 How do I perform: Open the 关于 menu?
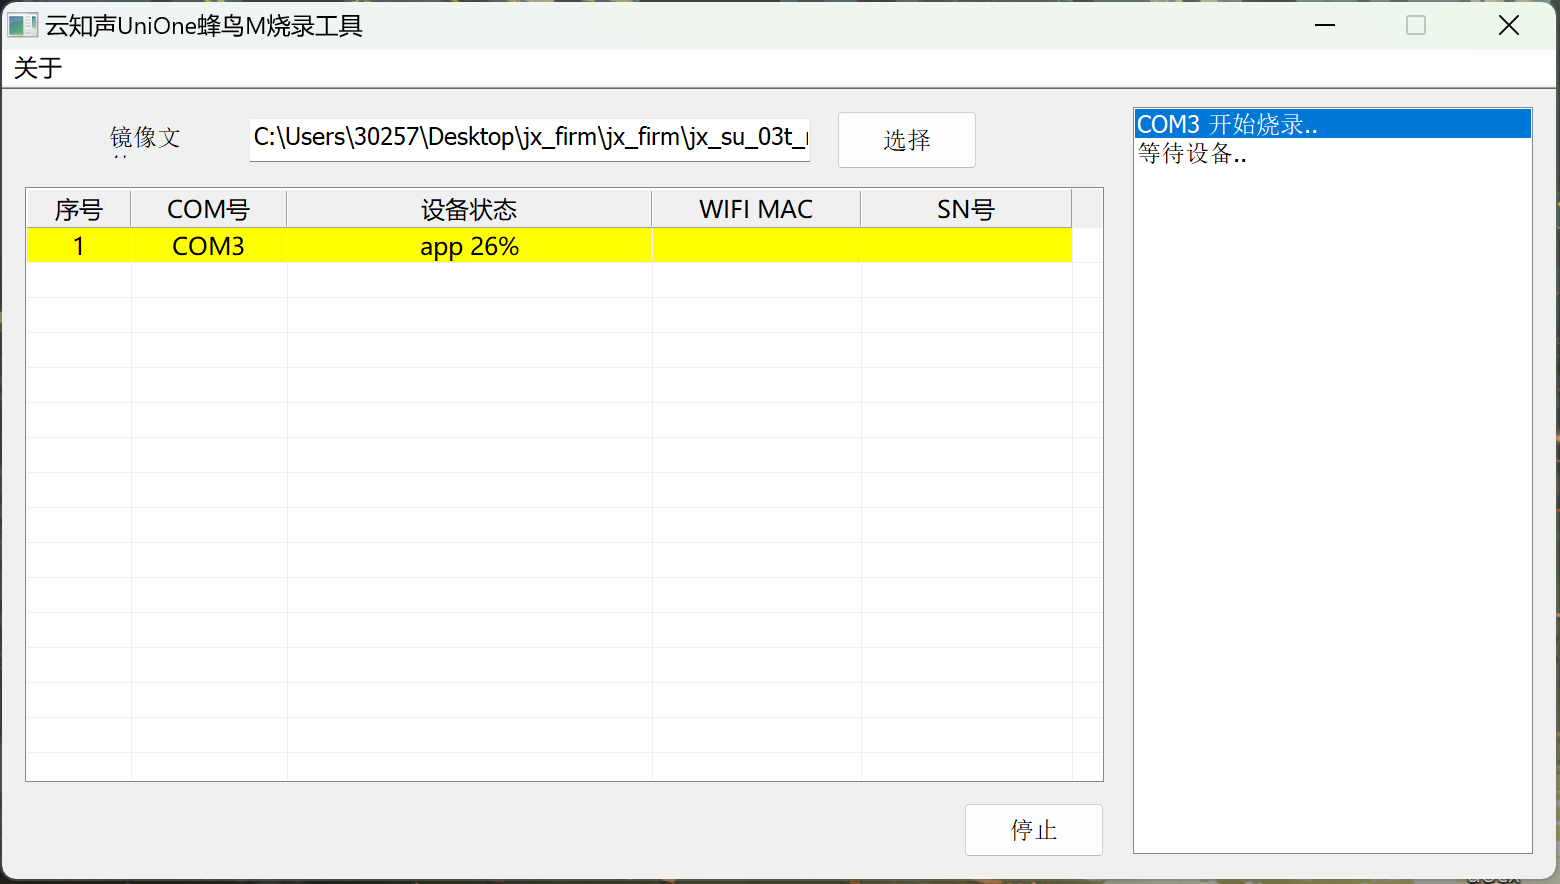[38, 68]
